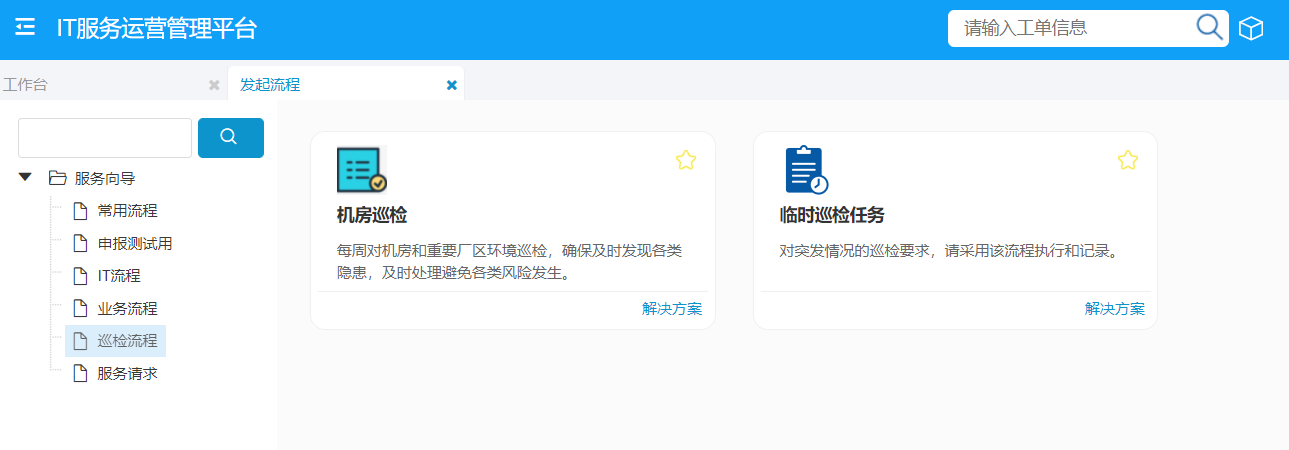
Task: Select 常用流程 in the service tree
Action: [x=127, y=211]
